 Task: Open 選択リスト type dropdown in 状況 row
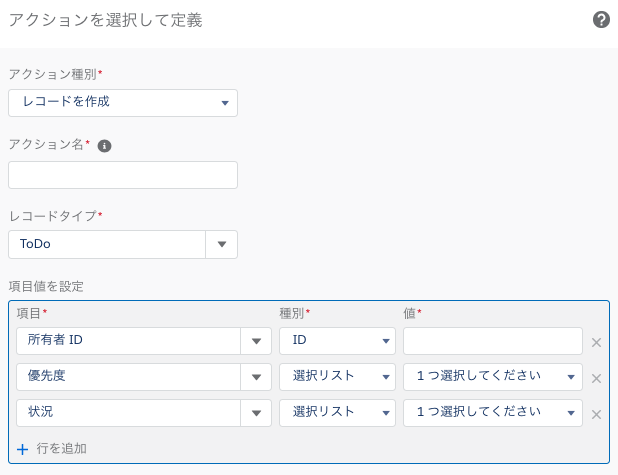click(x=337, y=413)
